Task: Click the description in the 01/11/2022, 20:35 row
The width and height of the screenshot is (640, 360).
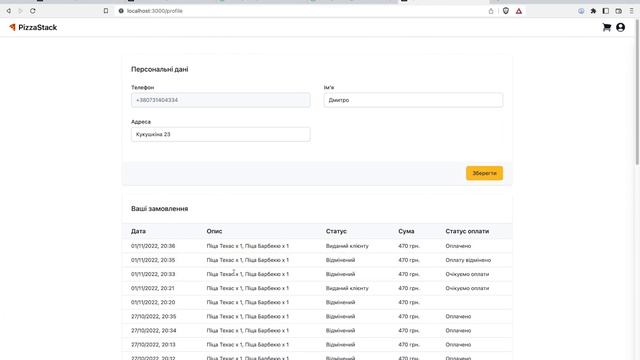Action: (247, 260)
